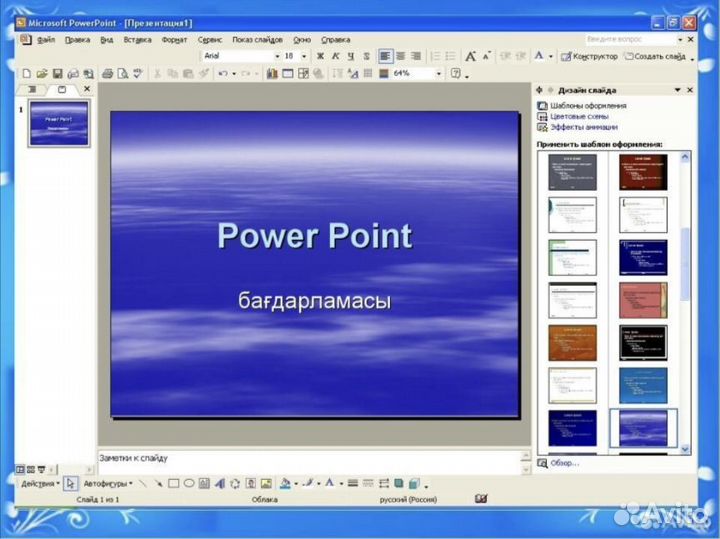The width and height of the screenshot is (720, 539).
Task: Choose the line color brush
Action: 308,483
